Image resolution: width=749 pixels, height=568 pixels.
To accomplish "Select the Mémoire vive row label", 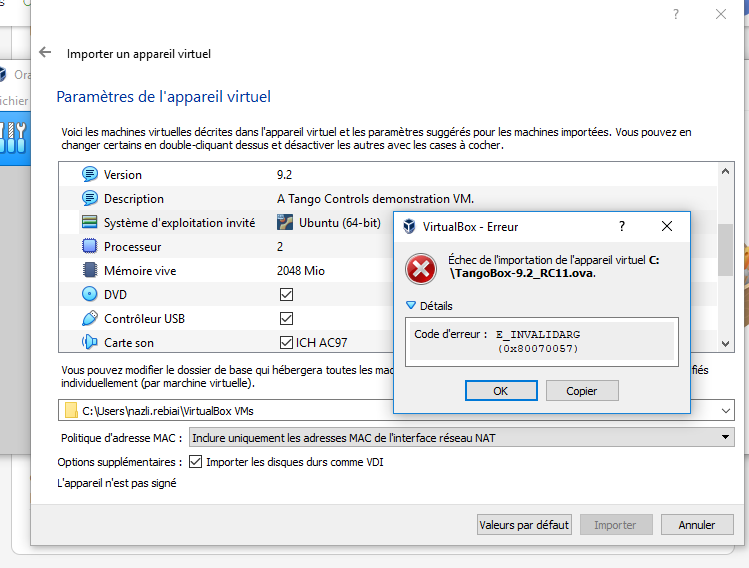I will 140,271.
